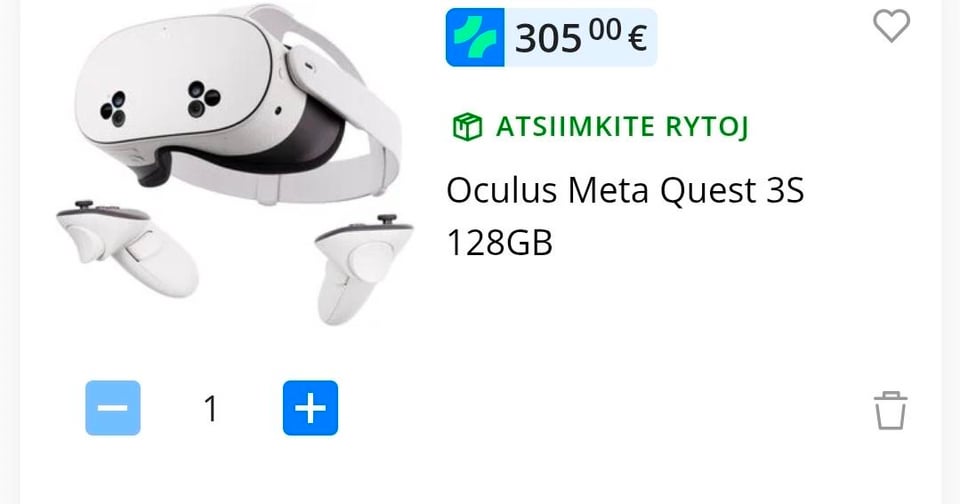Click the euro currency symbol in price
This screenshot has width=960, height=504.
(637, 39)
